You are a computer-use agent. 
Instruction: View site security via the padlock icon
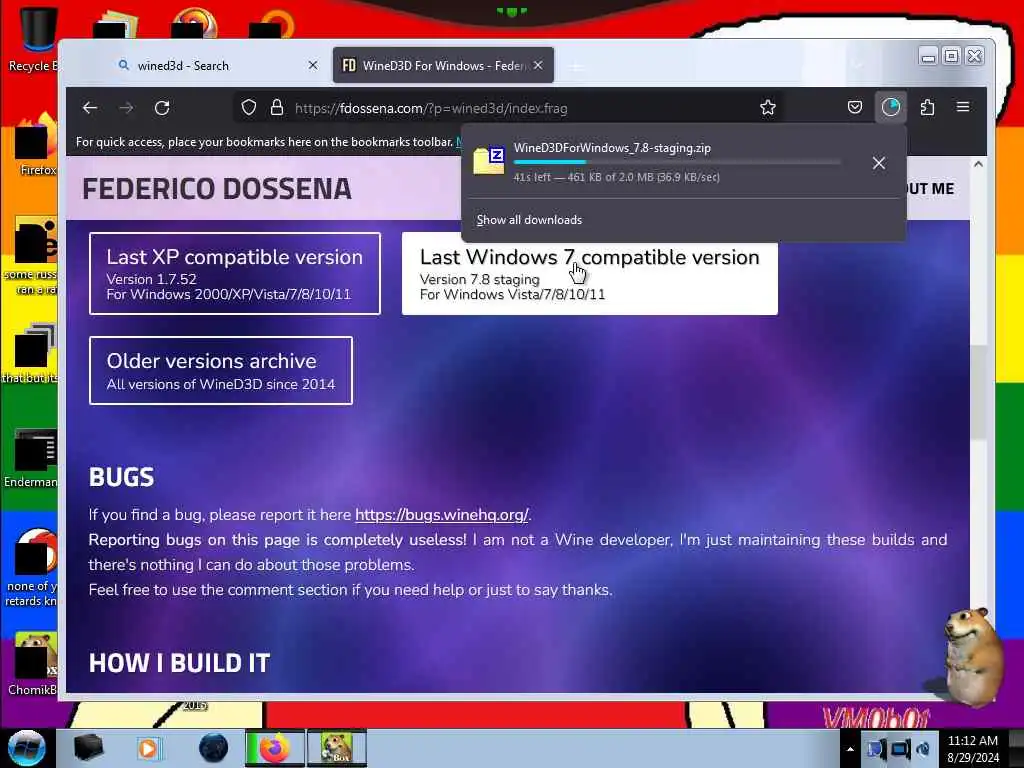pyautogui.click(x=277, y=107)
